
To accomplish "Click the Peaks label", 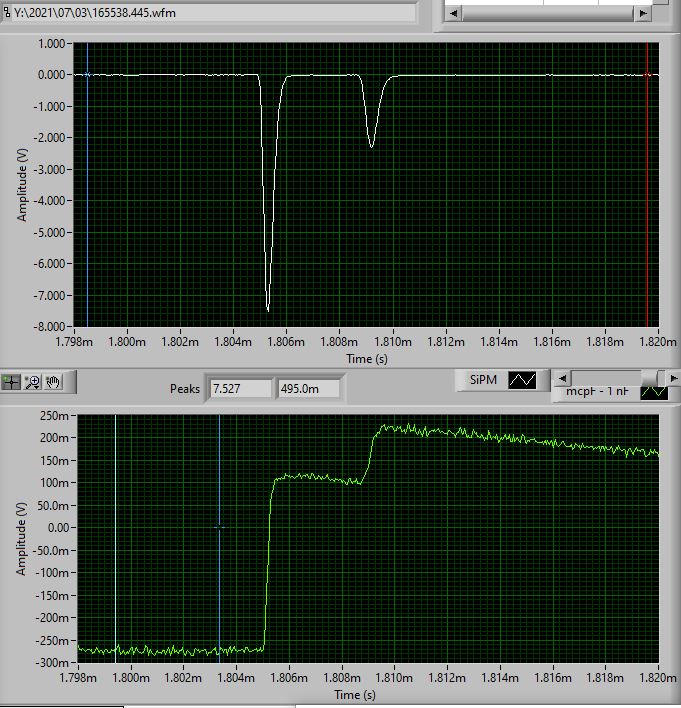I will coord(185,389).
